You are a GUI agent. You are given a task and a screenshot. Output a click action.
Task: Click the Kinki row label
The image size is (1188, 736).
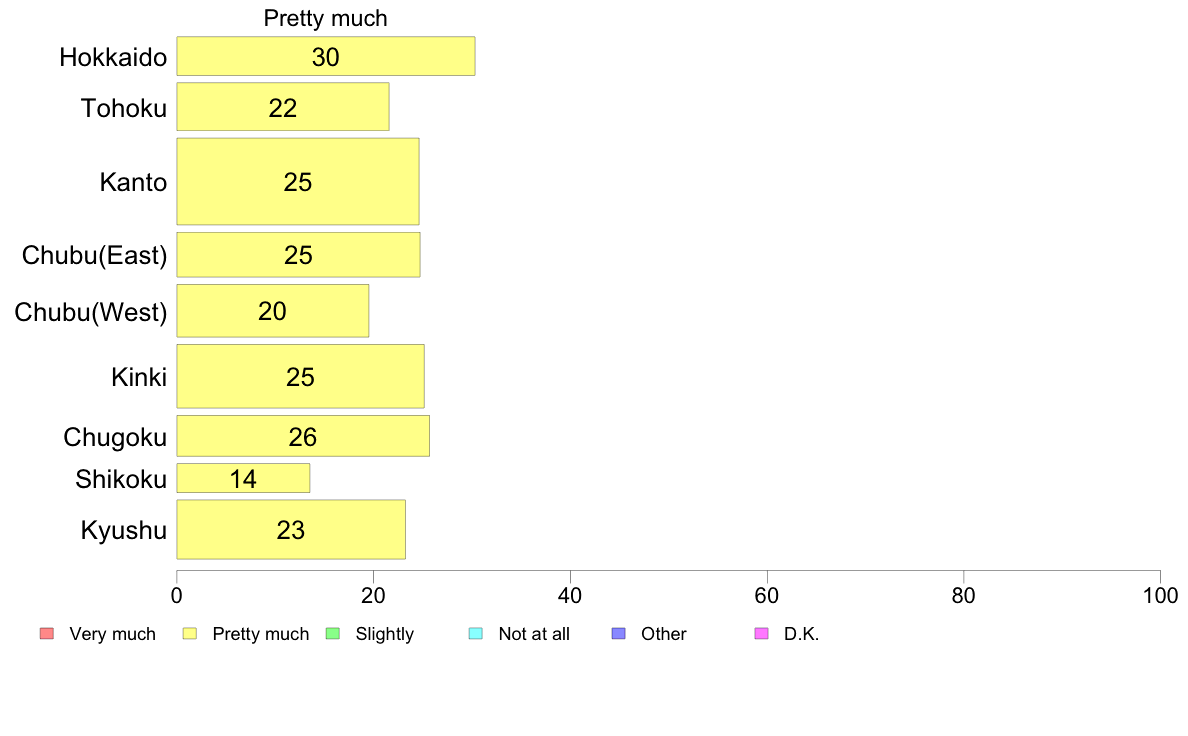pyautogui.click(x=139, y=377)
